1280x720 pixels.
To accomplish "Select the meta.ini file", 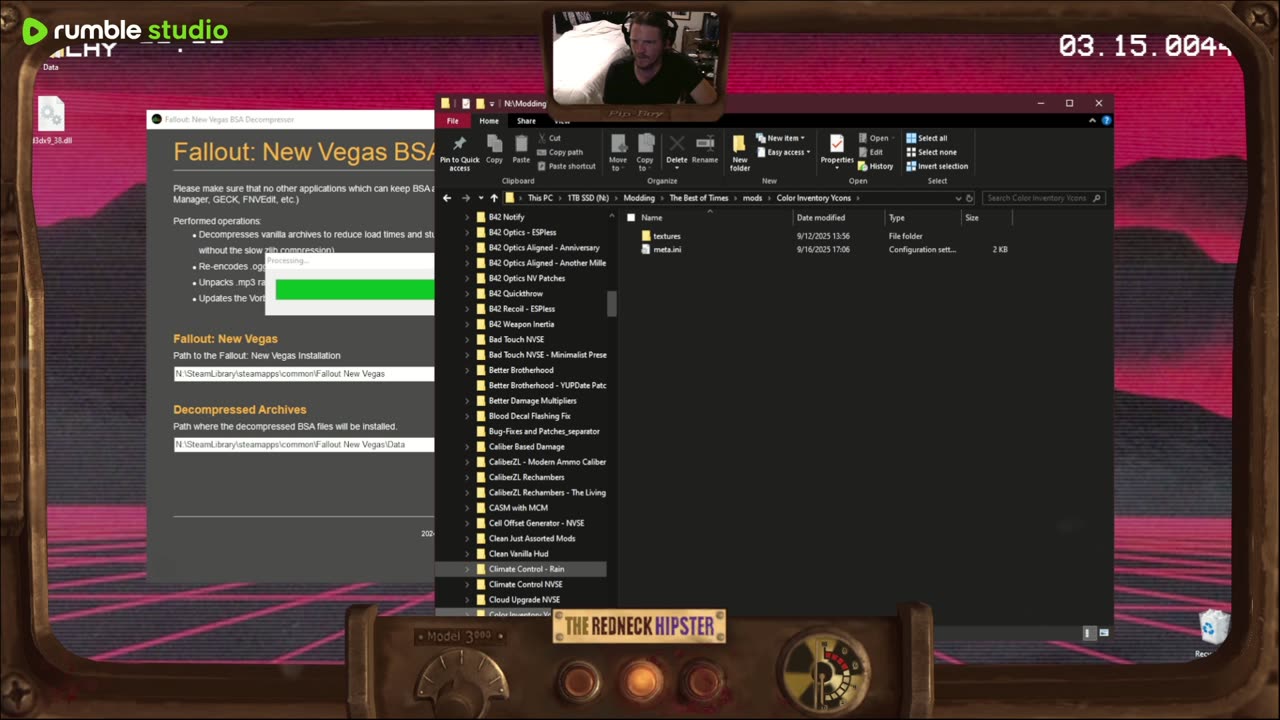I will [x=666, y=250].
